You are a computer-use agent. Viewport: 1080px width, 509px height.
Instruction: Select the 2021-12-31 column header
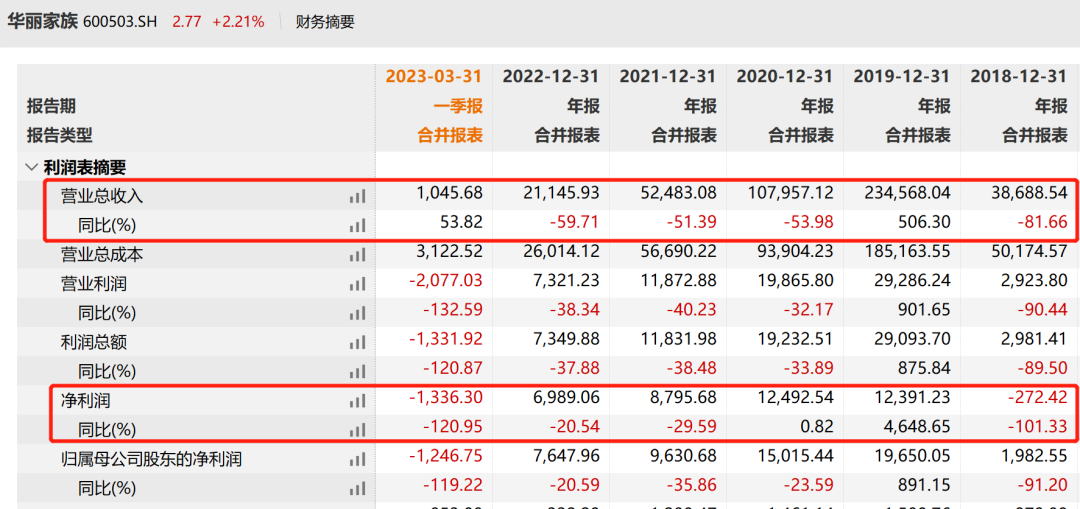(x=668, y=76)
